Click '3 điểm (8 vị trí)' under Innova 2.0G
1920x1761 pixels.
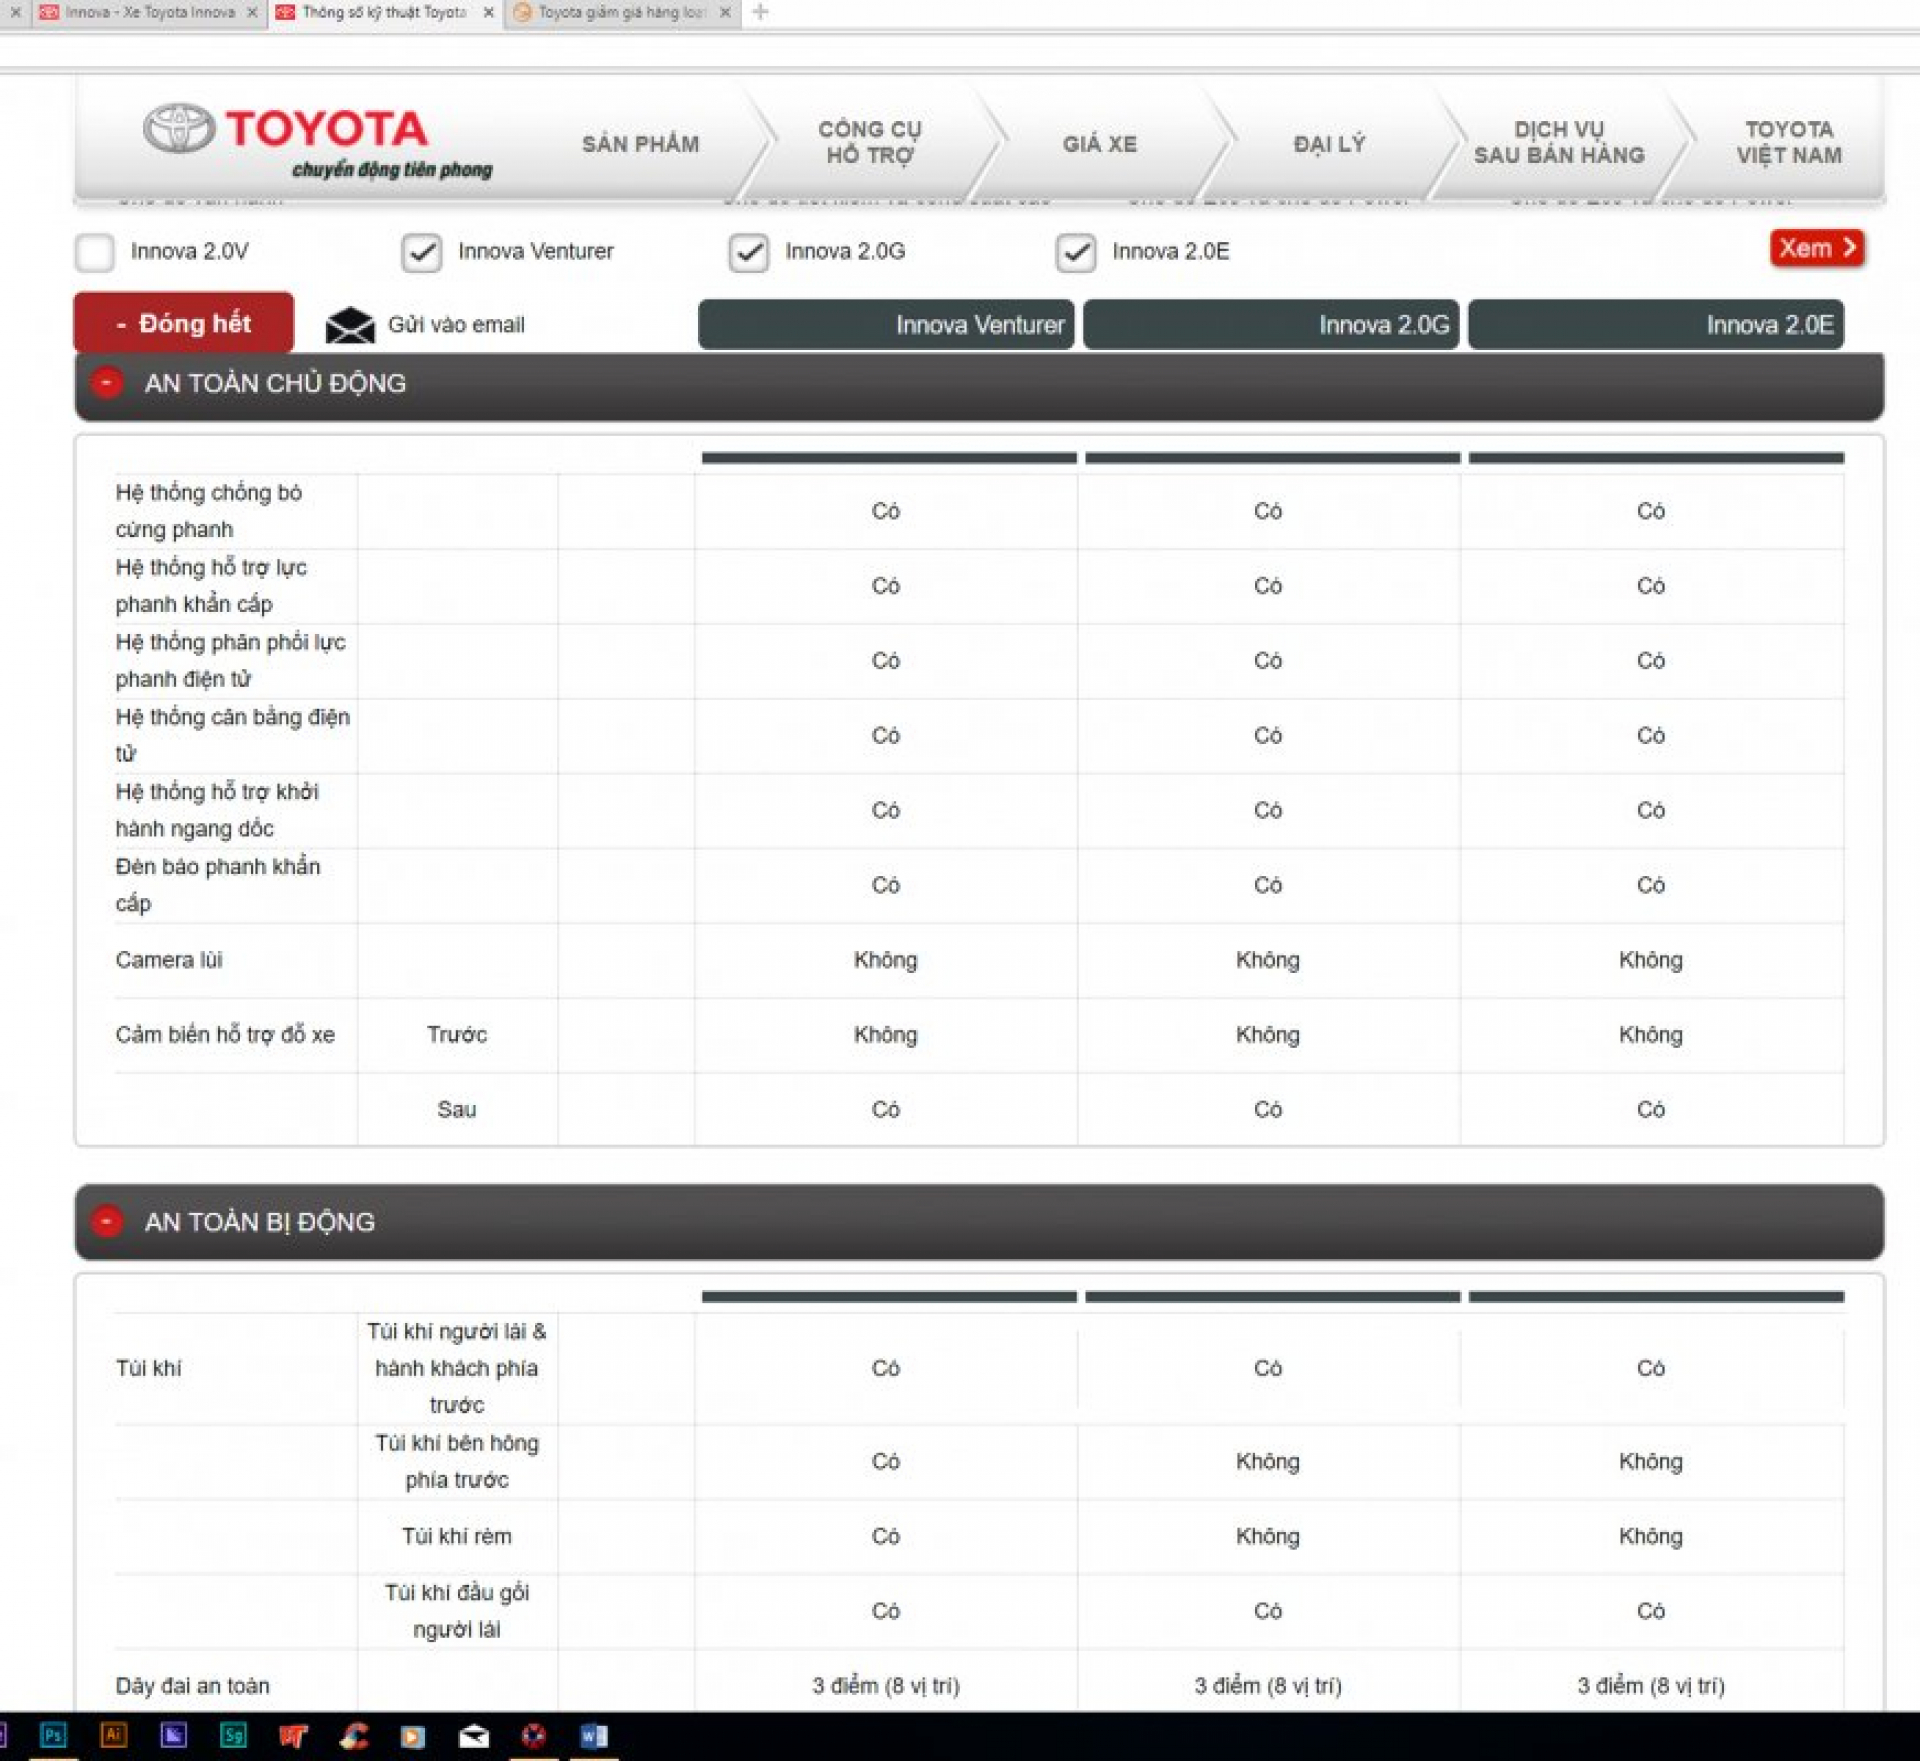[x=1268, y=1686]
